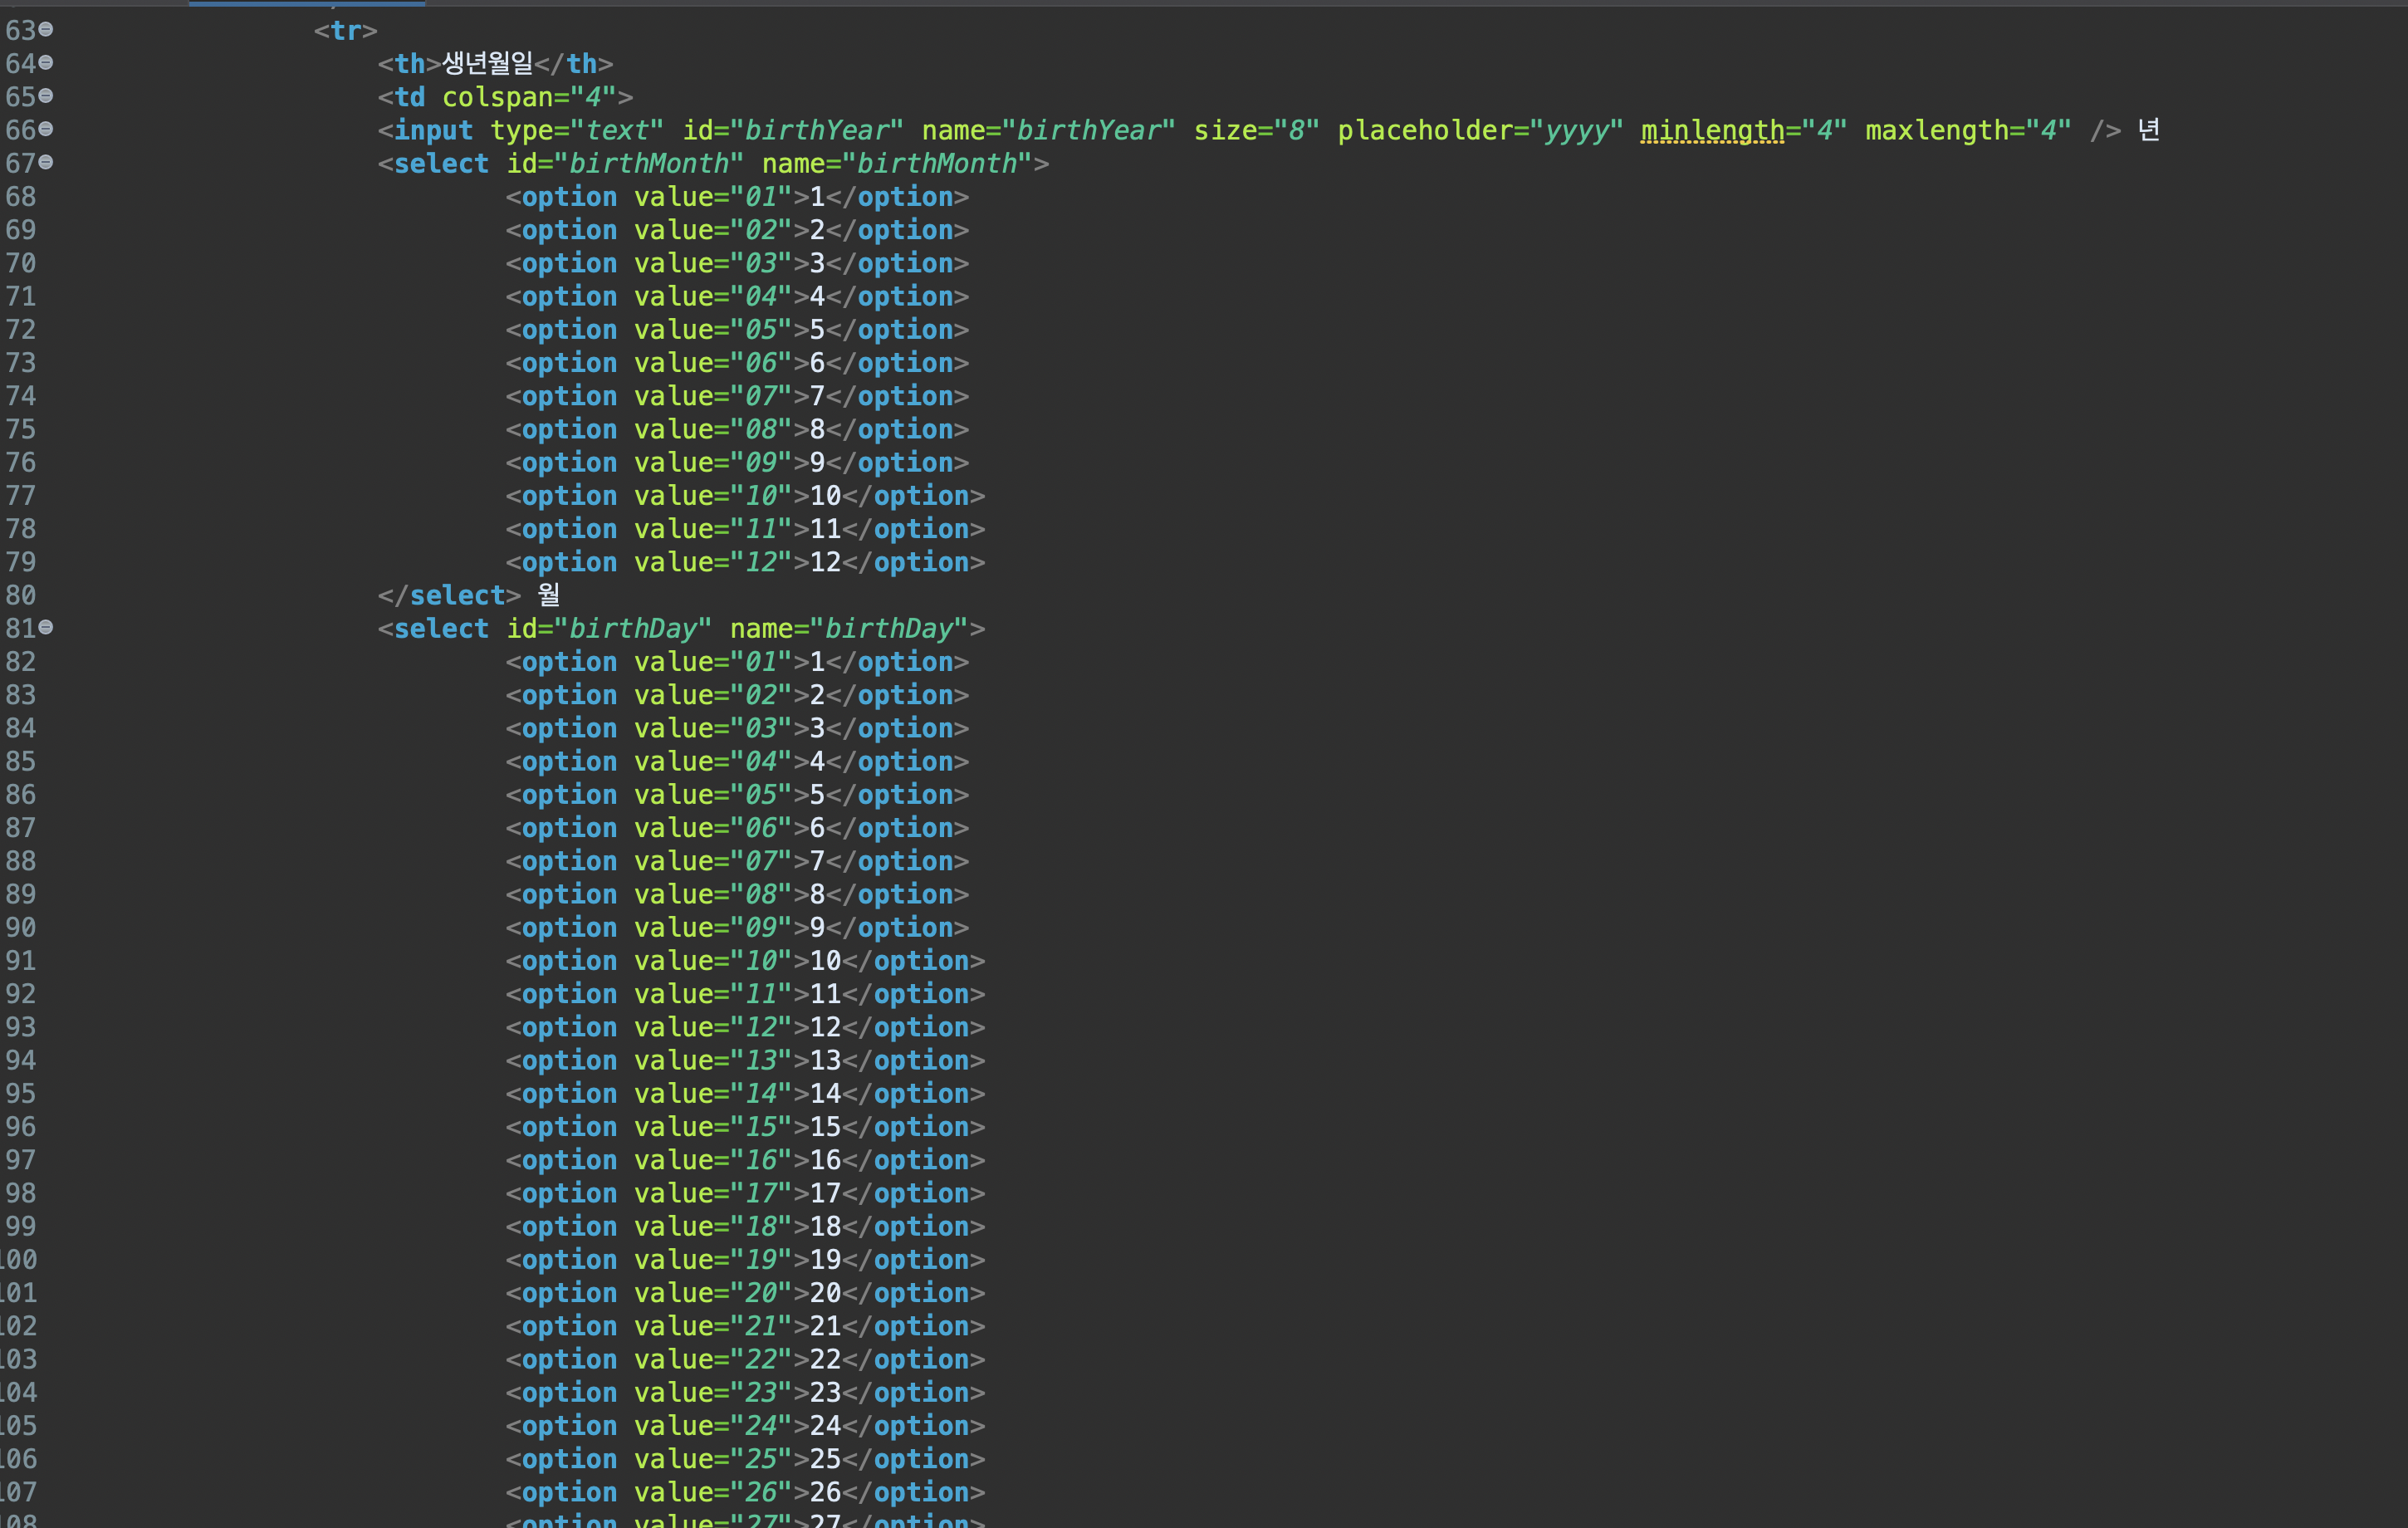The width and height of the screenshot is (2408, 1528).
Task: Click the 년 text after the input tag
Action: [x=2148, y=130]
